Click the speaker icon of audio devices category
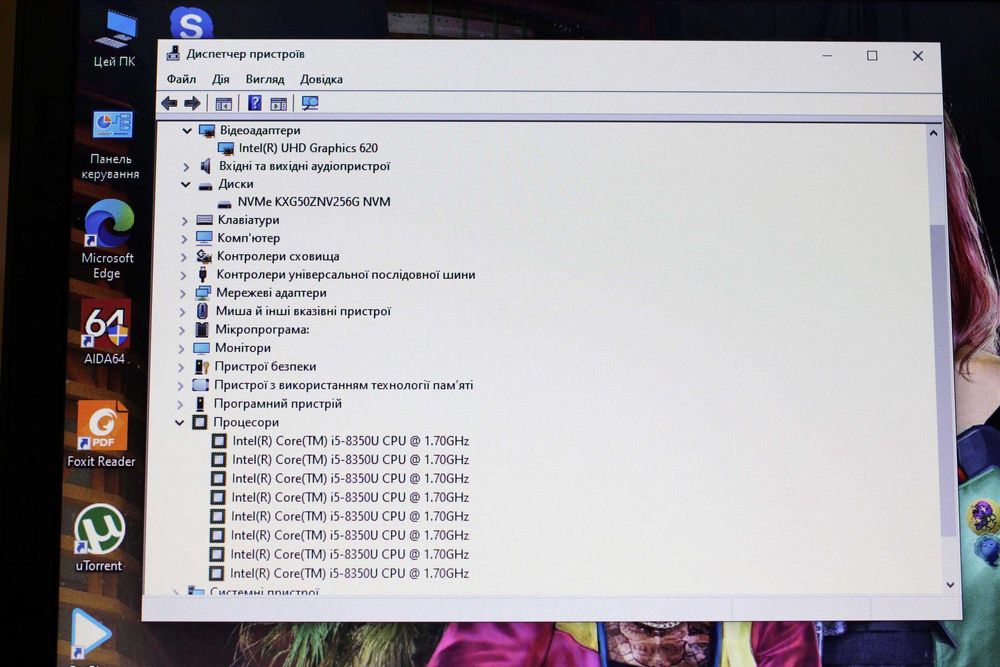This screenshot has height=667, width=1000. tap(205, 166)
